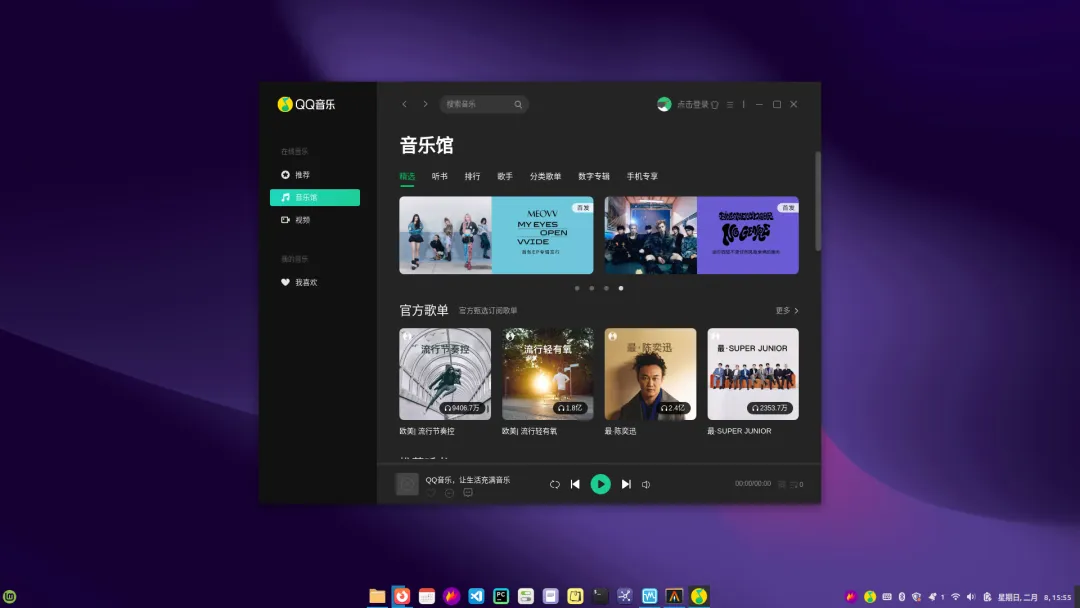Like the current song with the heart

[x=430, y=493]
